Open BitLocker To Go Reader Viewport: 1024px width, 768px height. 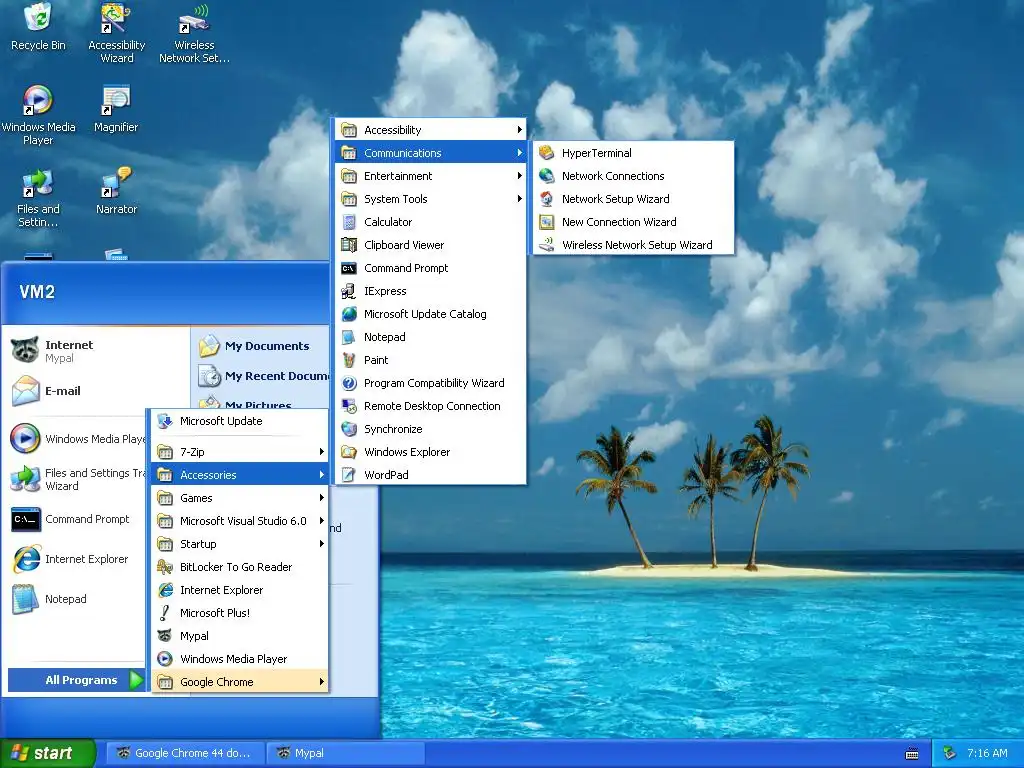(x=240, y=567)
